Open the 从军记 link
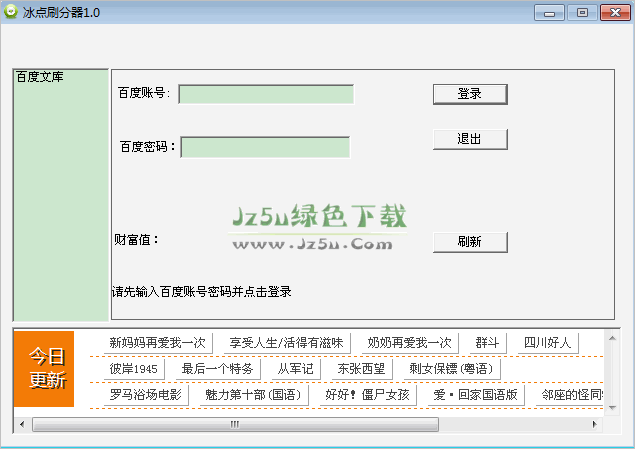The height and width of the screenshot is (449, 635). point(296,369)
